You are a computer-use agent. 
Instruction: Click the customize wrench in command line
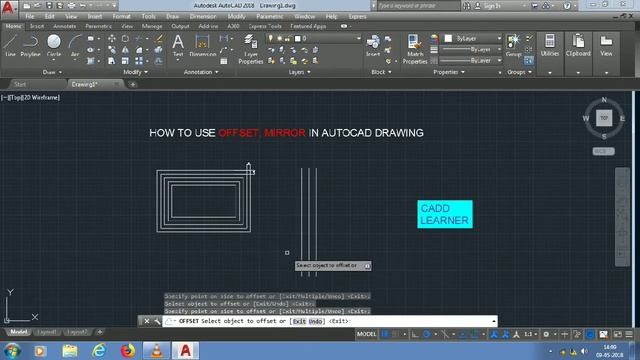[157, 321]
